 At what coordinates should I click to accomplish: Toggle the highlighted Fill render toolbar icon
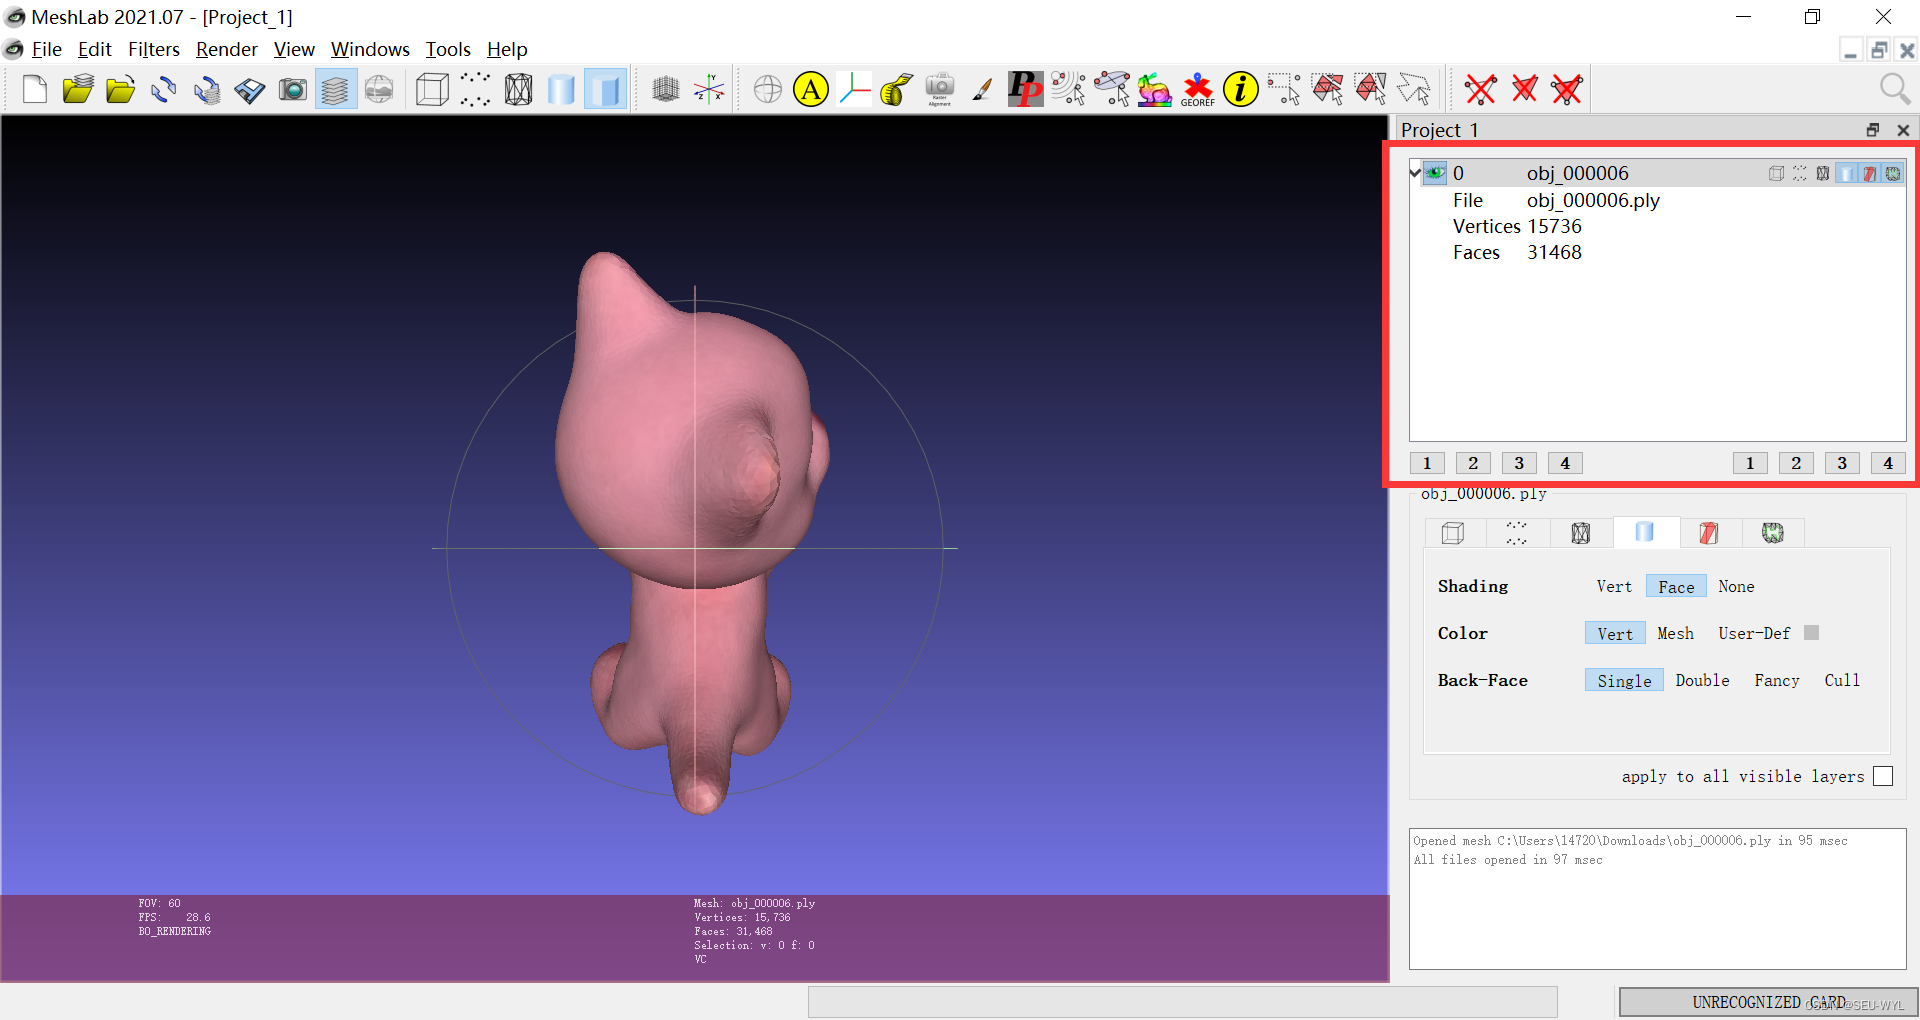point(605,90)
